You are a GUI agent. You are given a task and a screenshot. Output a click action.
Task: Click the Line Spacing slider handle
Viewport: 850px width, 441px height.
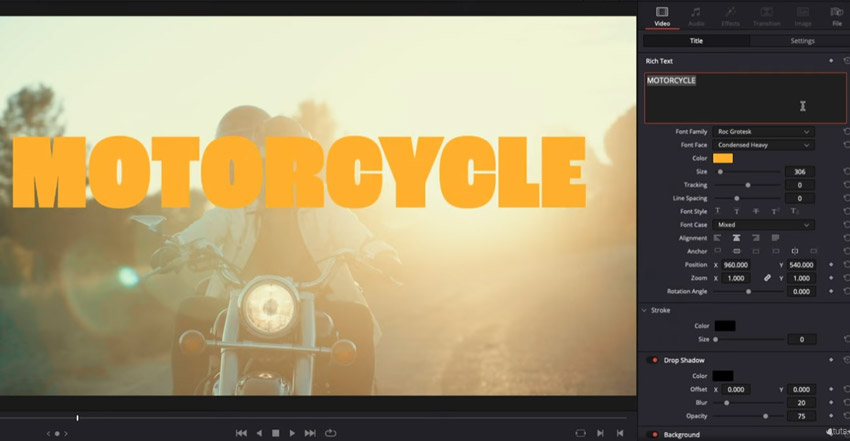[737, 198]
